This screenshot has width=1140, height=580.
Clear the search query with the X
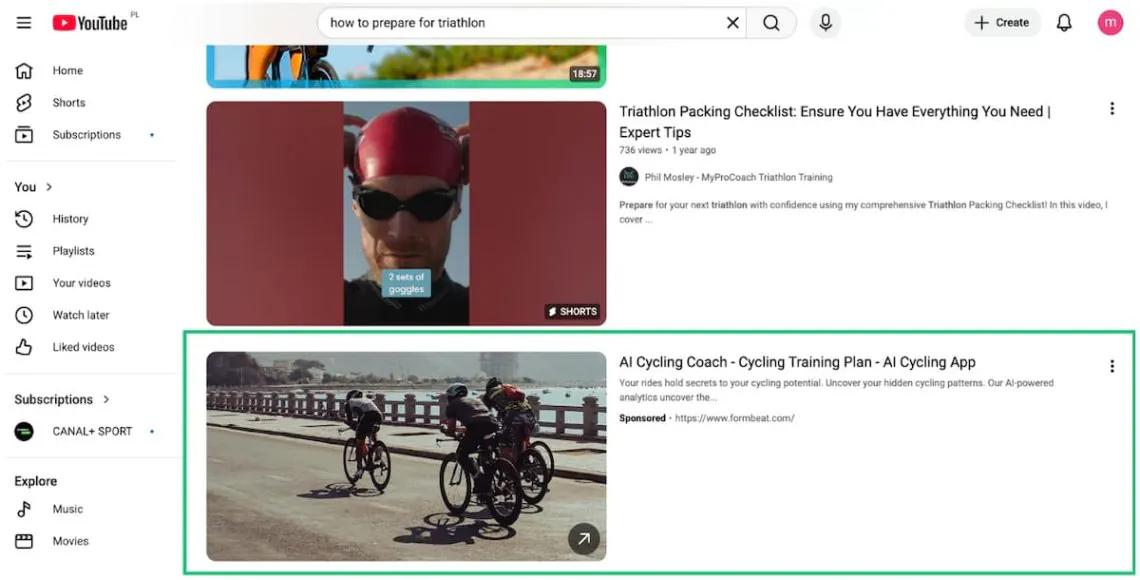pyautogui.click(x=732, y=22)
